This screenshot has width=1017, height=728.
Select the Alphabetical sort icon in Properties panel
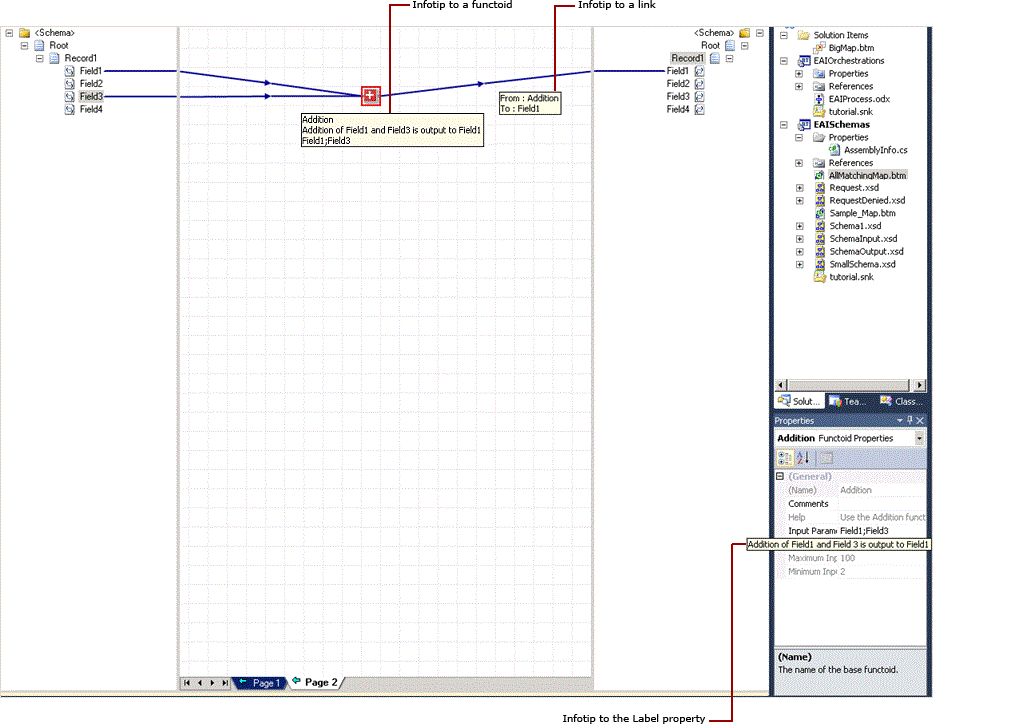tap(801, 458)
